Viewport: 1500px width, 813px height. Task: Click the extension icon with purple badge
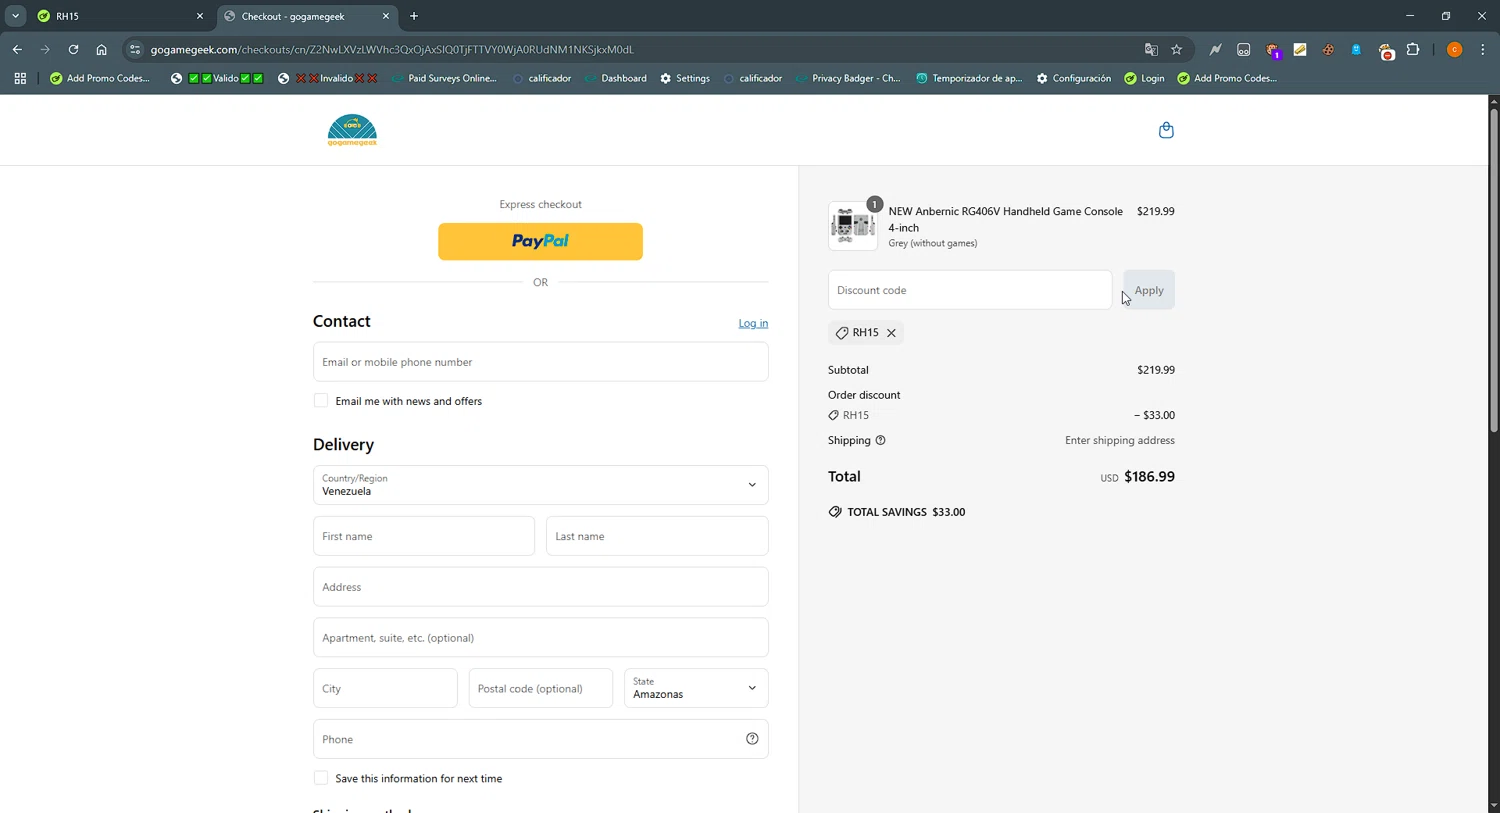pos(1272,50)
